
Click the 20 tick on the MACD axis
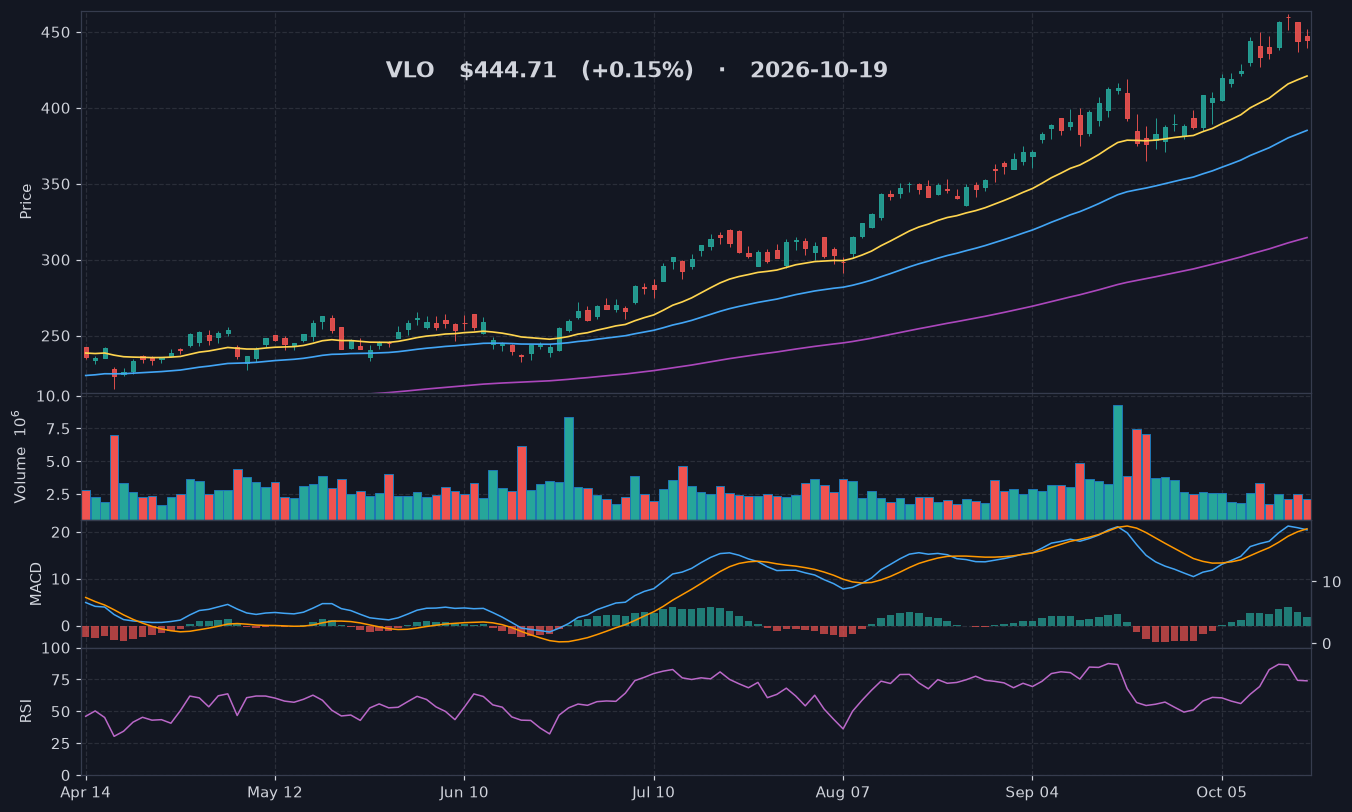61,533
